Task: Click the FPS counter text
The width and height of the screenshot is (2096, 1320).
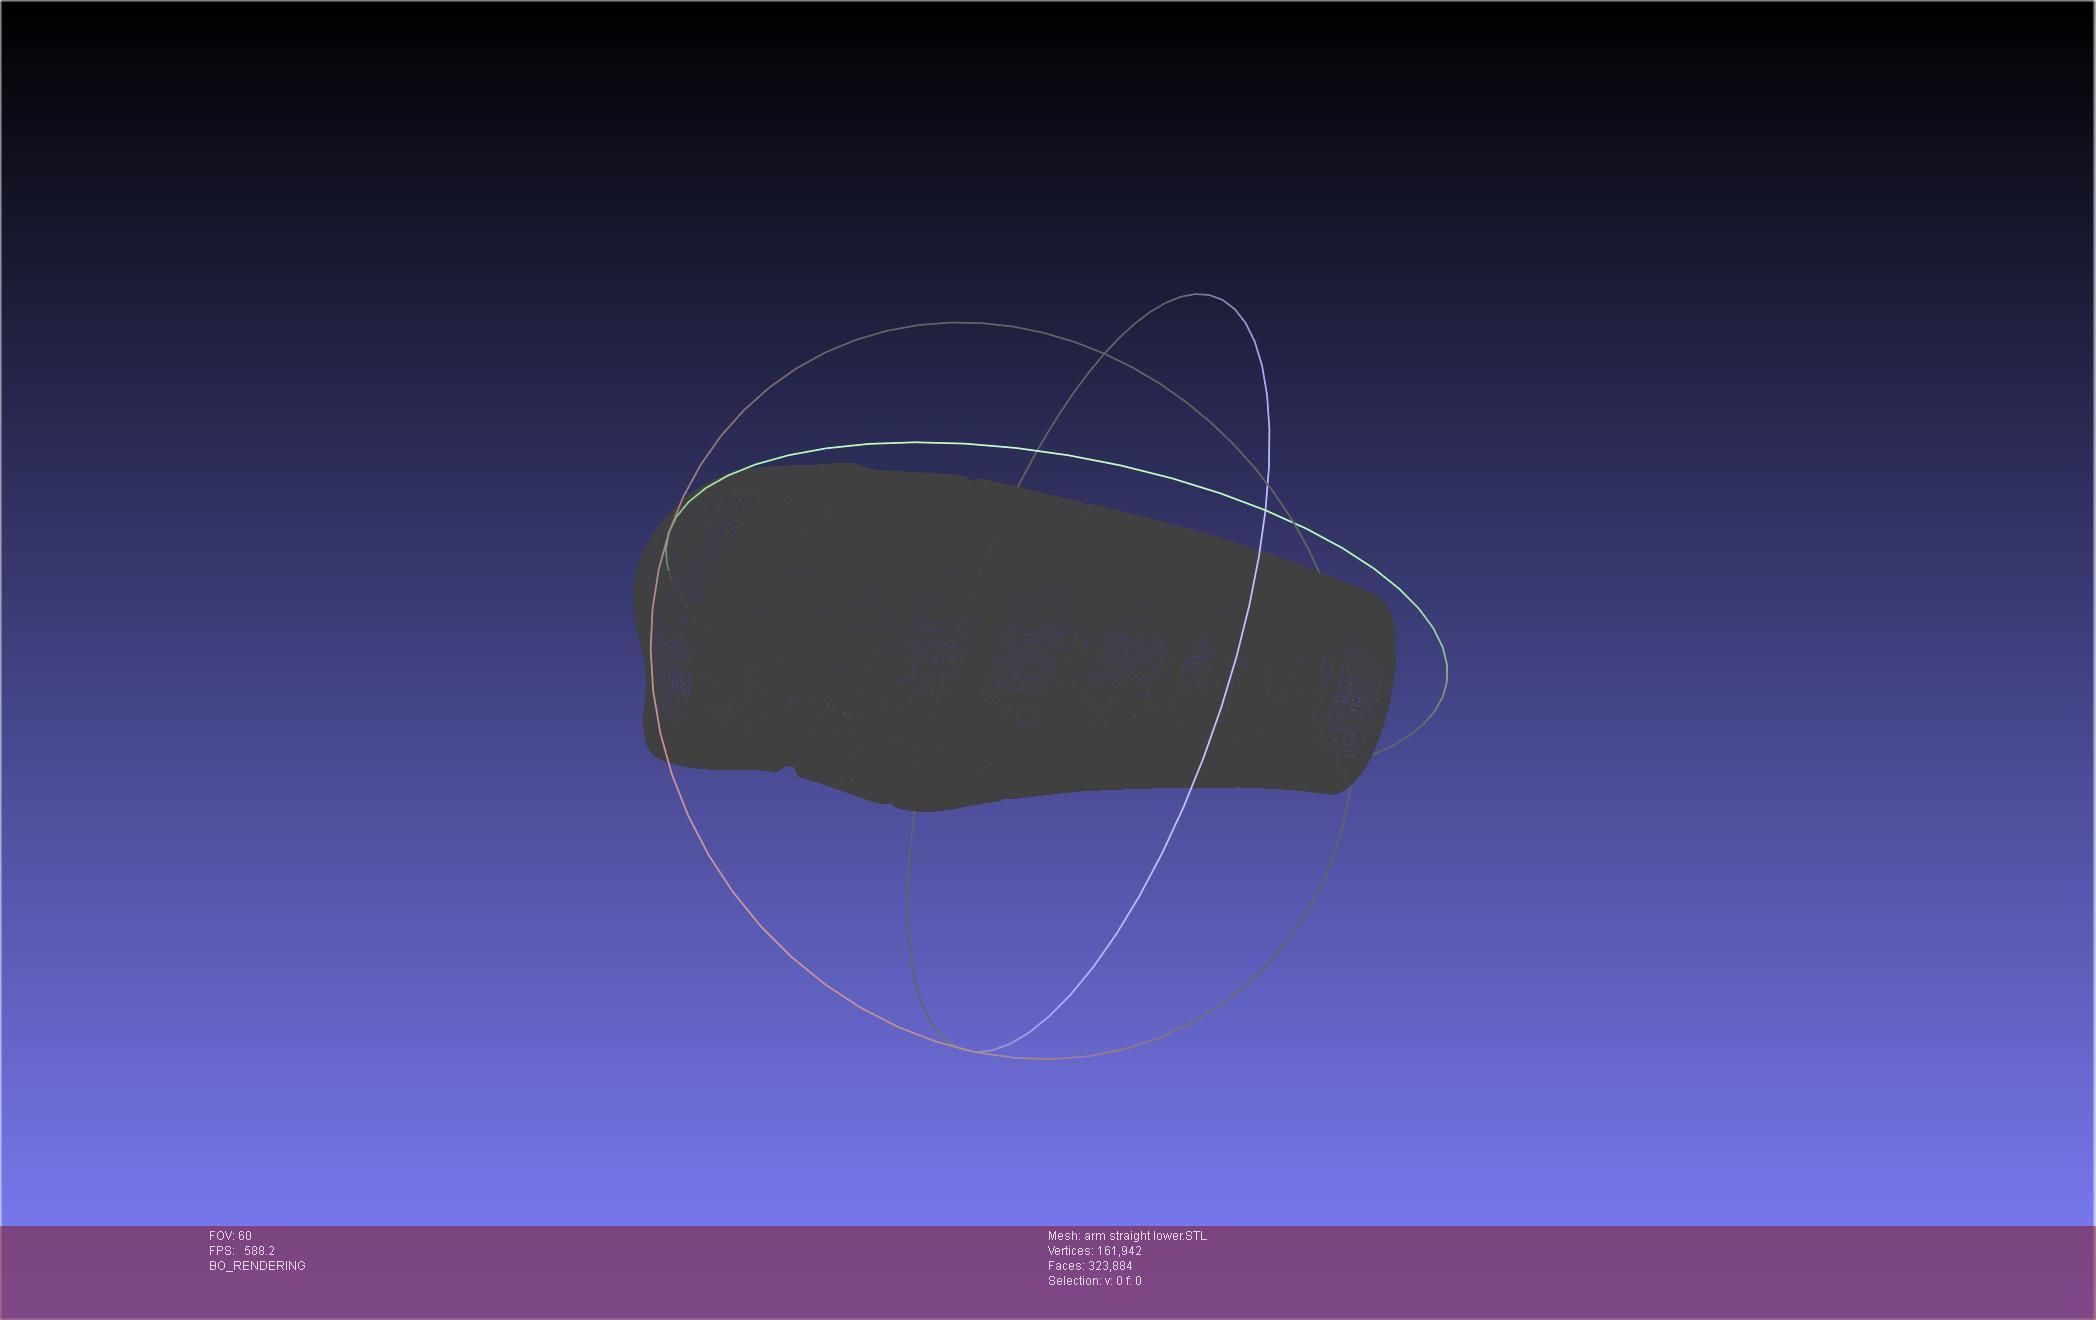Action: coord(241,1251)
